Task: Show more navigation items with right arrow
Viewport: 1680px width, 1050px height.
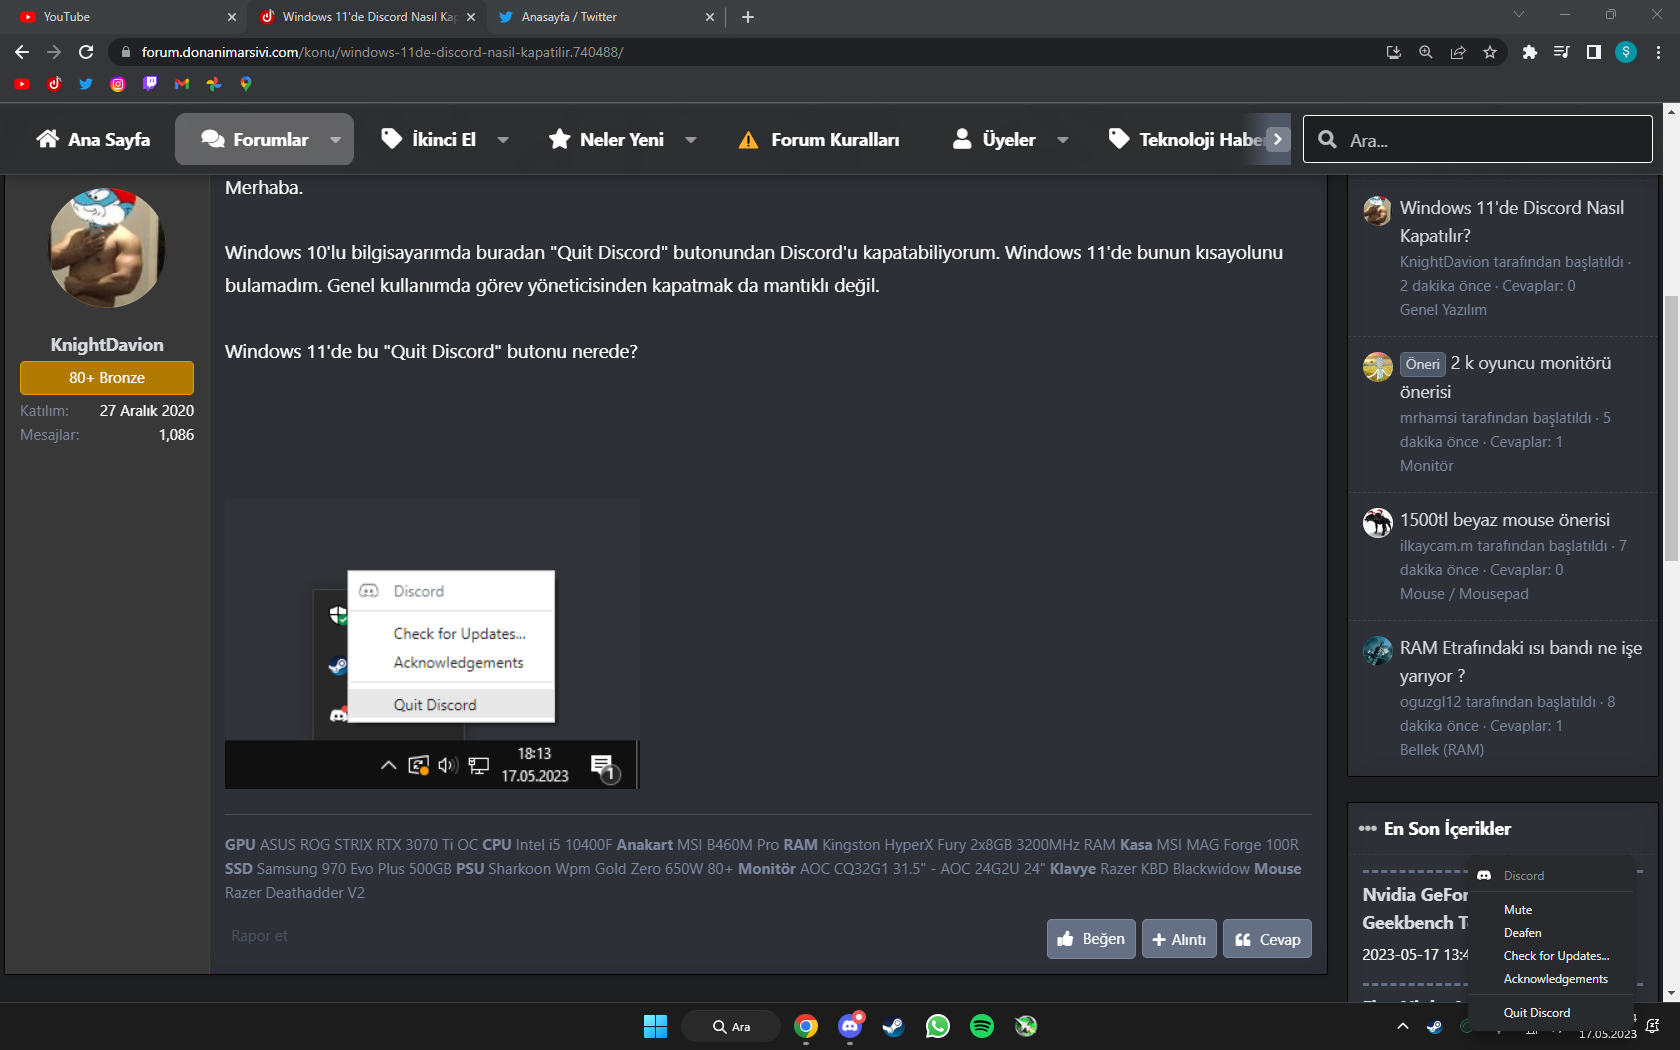Action: pyautogui.click(x=1278, y=140)
